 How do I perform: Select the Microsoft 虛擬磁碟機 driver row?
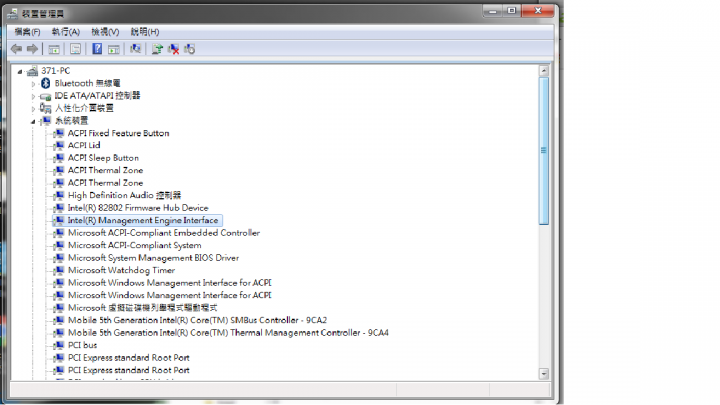coord(142,308)
